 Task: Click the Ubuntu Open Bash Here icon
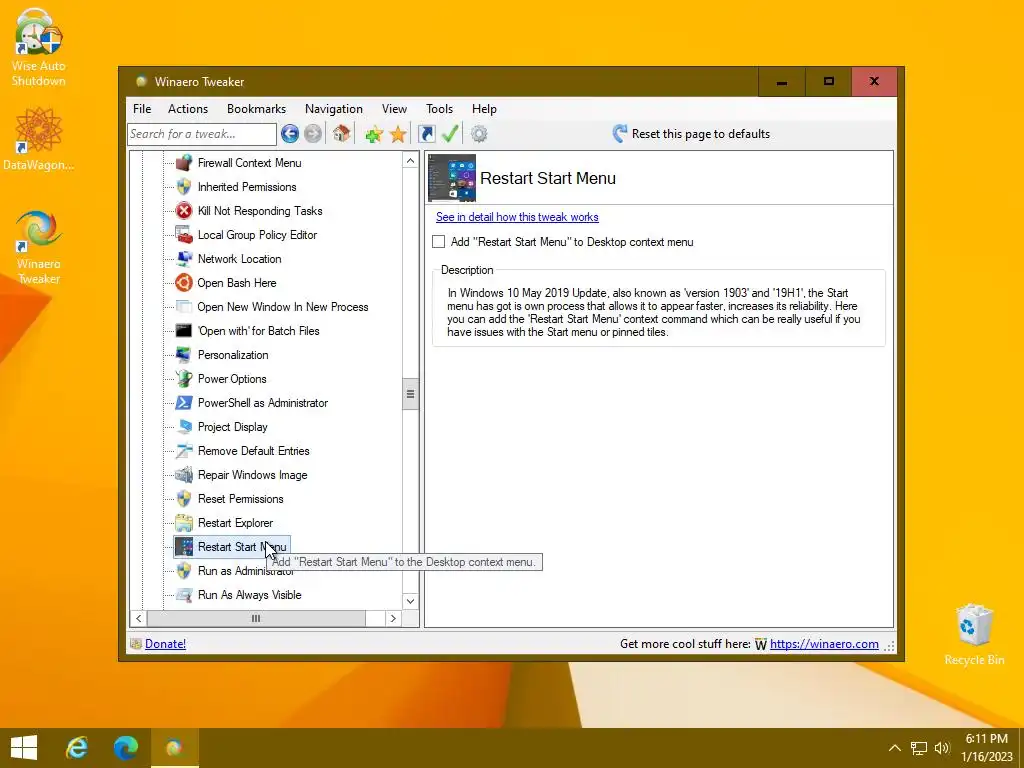click(184, 283)
